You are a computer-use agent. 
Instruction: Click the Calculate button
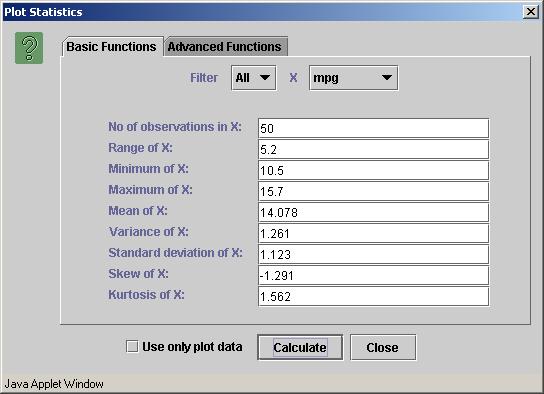coord(300,348)
